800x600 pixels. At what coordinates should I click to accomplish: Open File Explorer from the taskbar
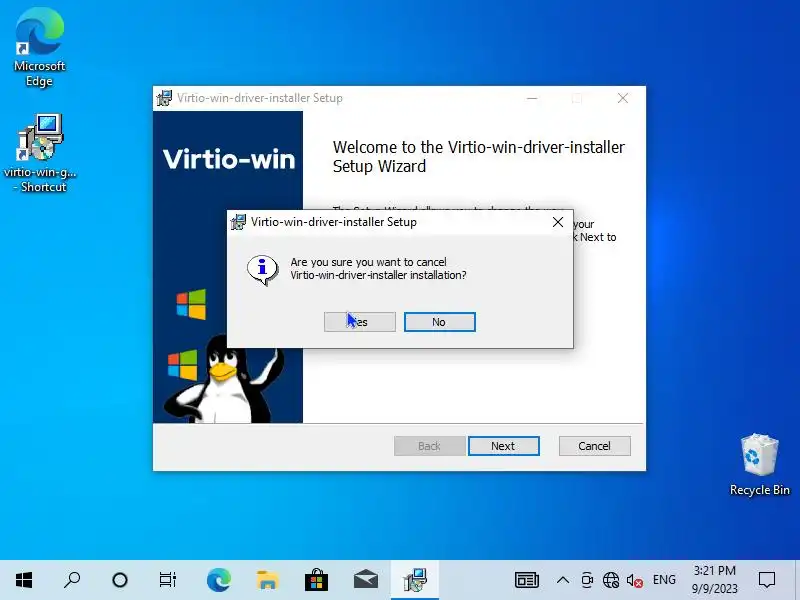267,580
